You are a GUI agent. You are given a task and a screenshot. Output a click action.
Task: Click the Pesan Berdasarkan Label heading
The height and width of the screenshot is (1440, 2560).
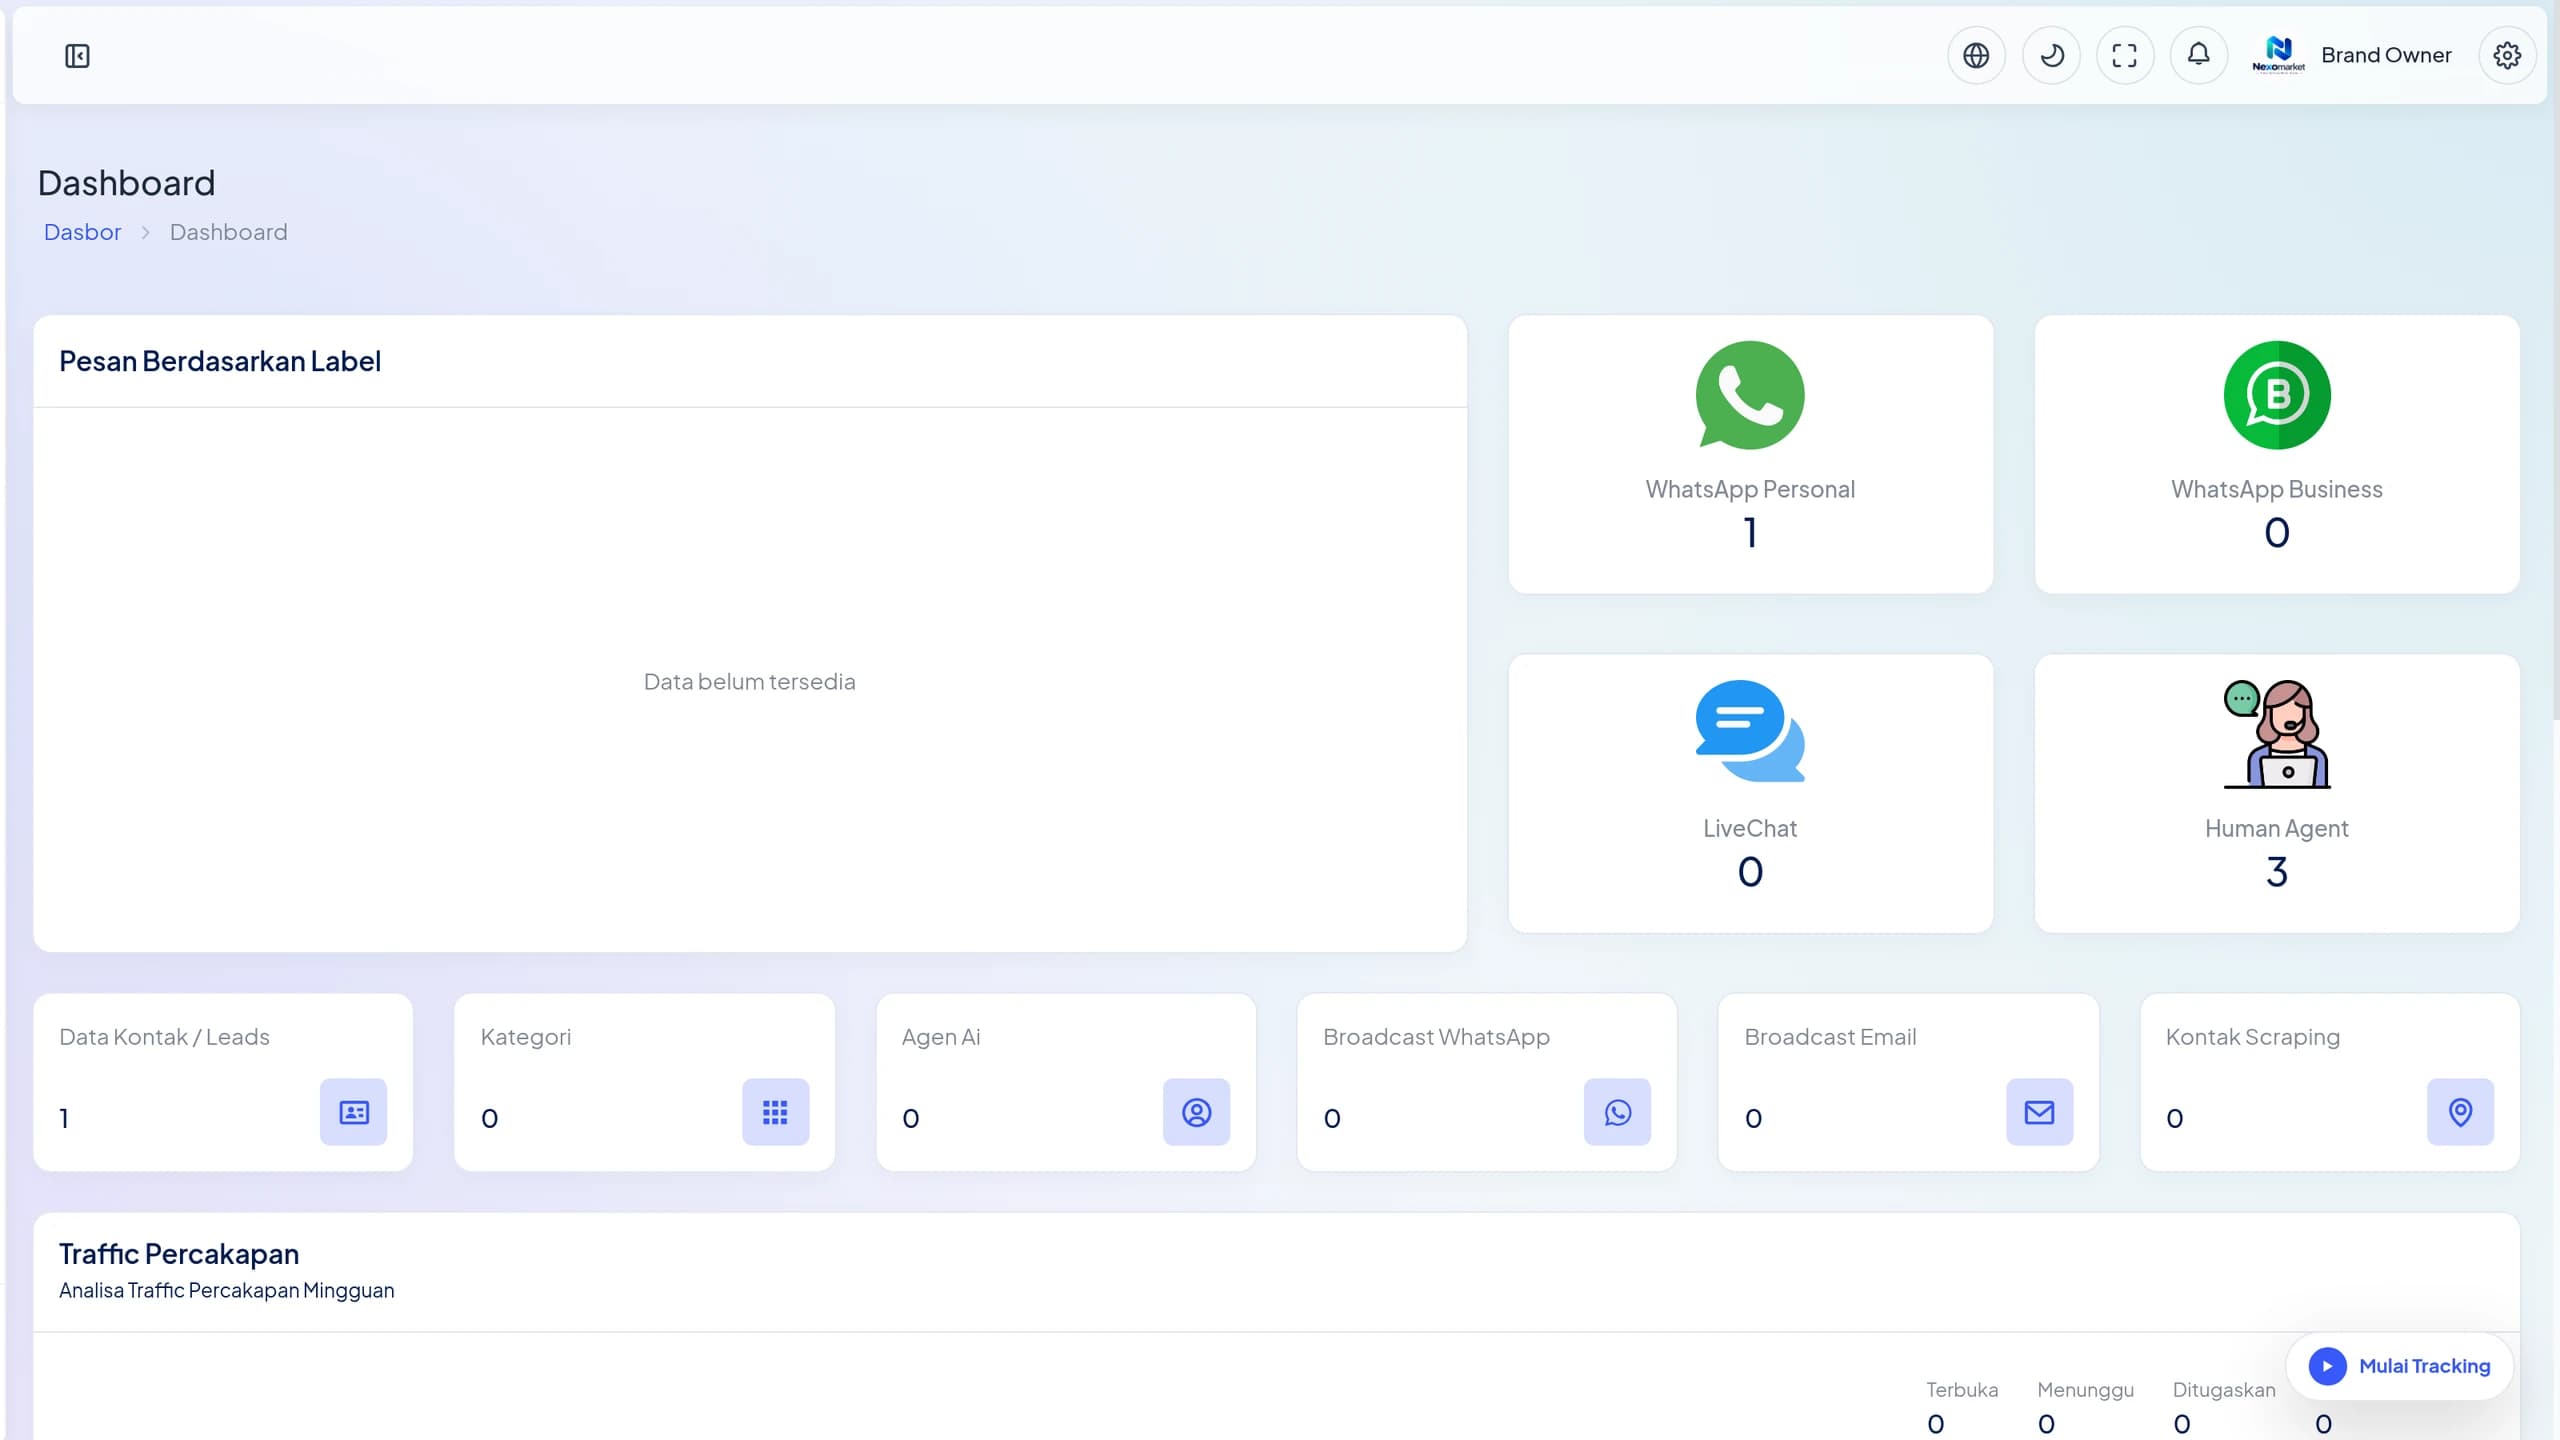(x=220, y=361)
